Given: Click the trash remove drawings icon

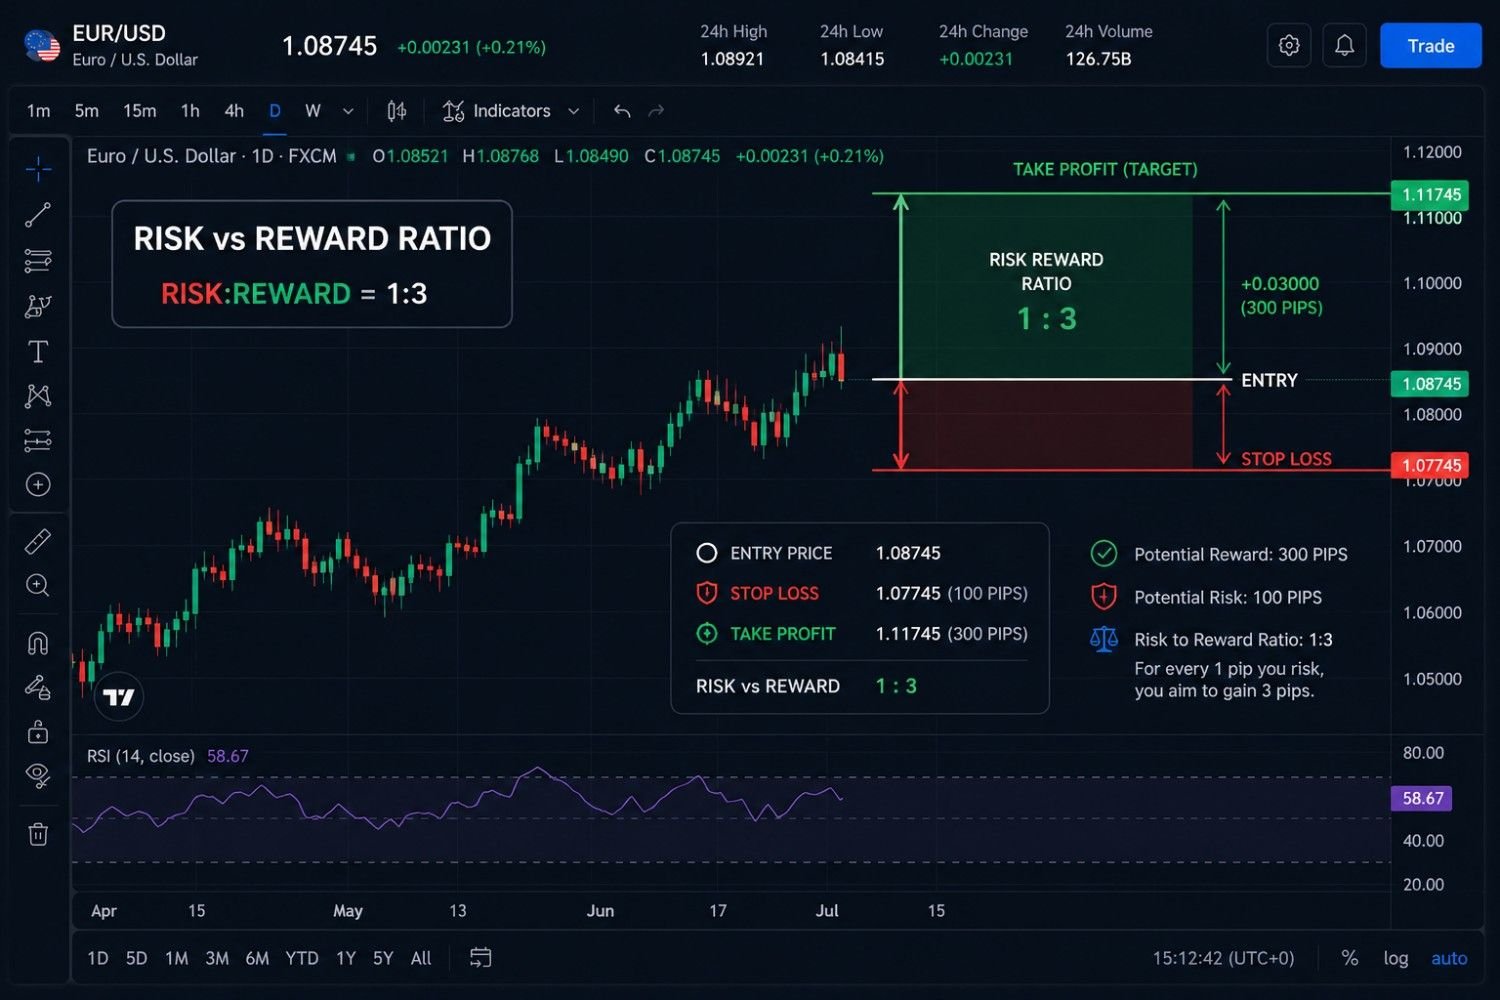Looking at the screenshot, I should click(x=38, y=834).
